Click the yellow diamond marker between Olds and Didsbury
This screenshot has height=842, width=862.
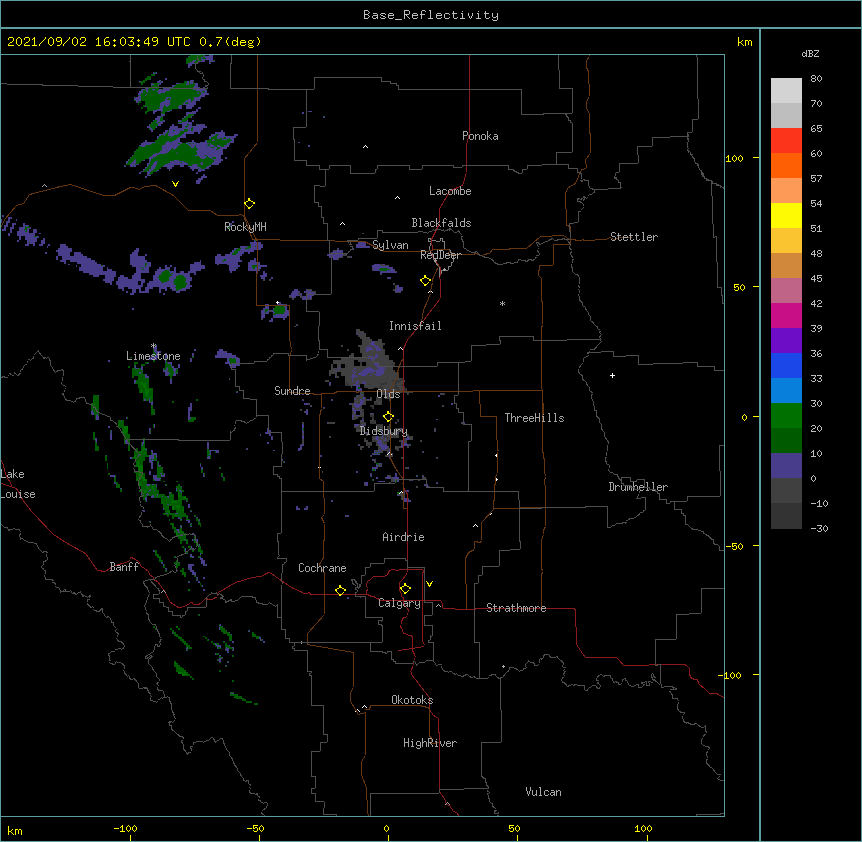coord(388,416)
